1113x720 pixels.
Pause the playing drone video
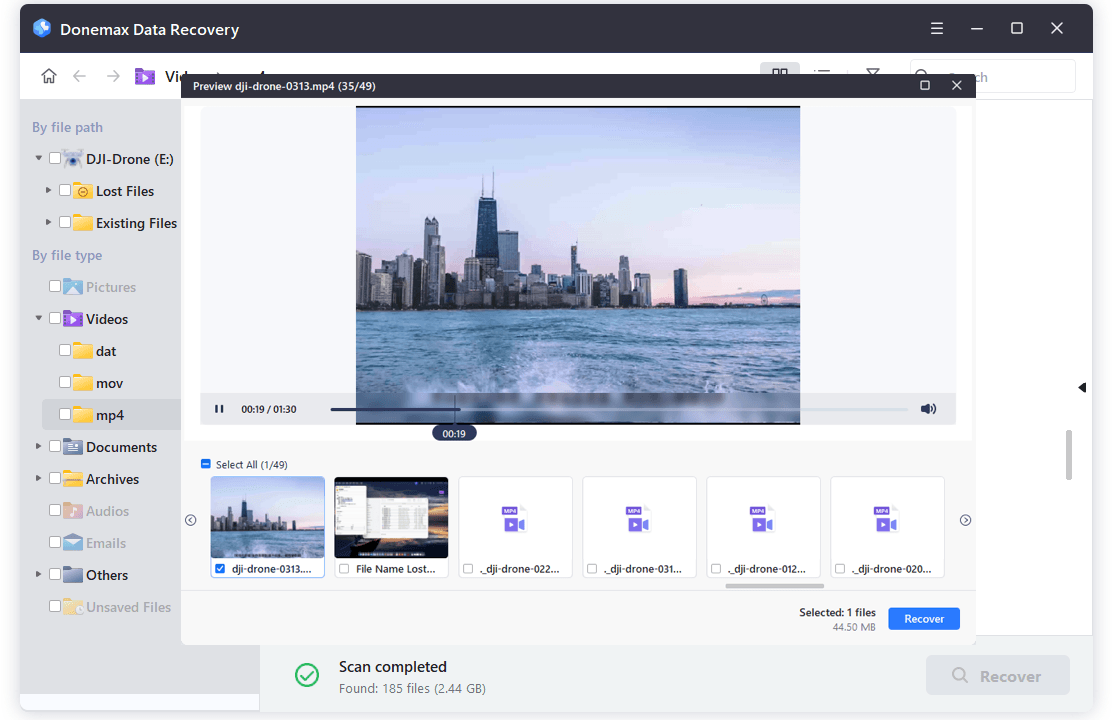[218, 408]
